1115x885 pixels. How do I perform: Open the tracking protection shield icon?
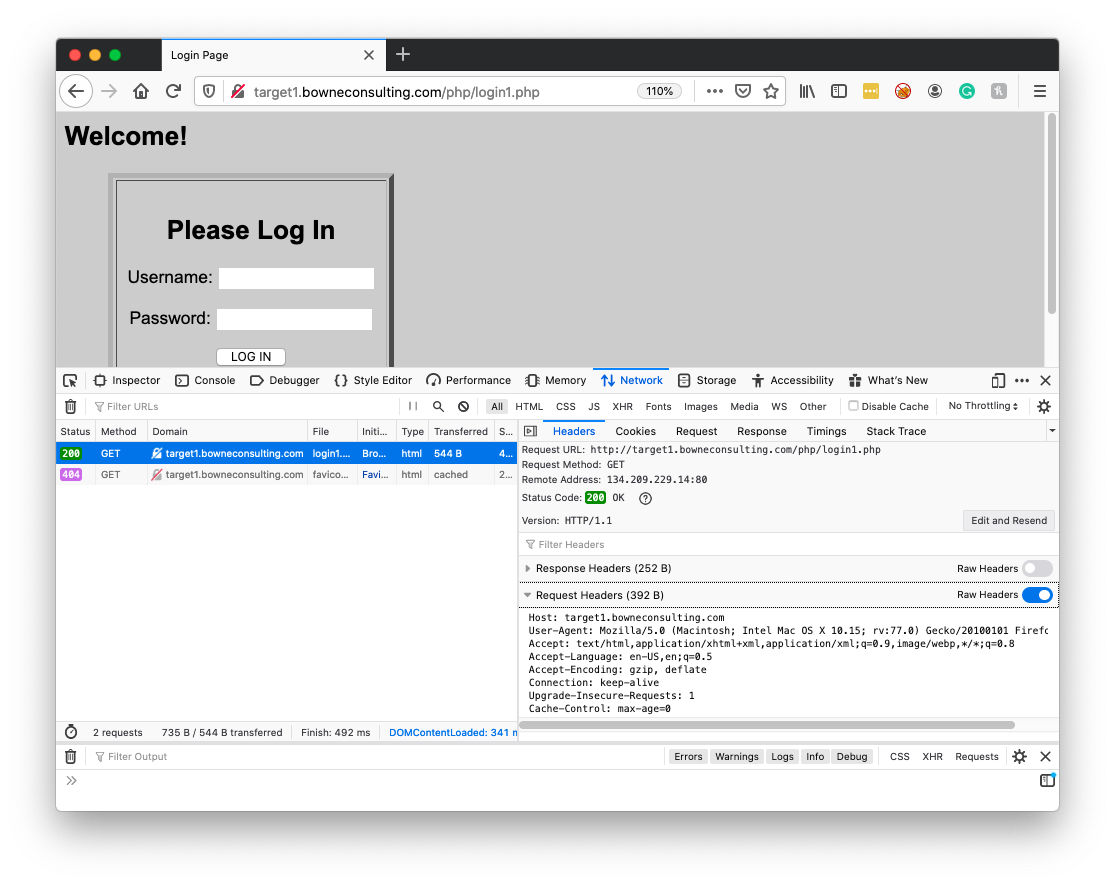(208, 91)
